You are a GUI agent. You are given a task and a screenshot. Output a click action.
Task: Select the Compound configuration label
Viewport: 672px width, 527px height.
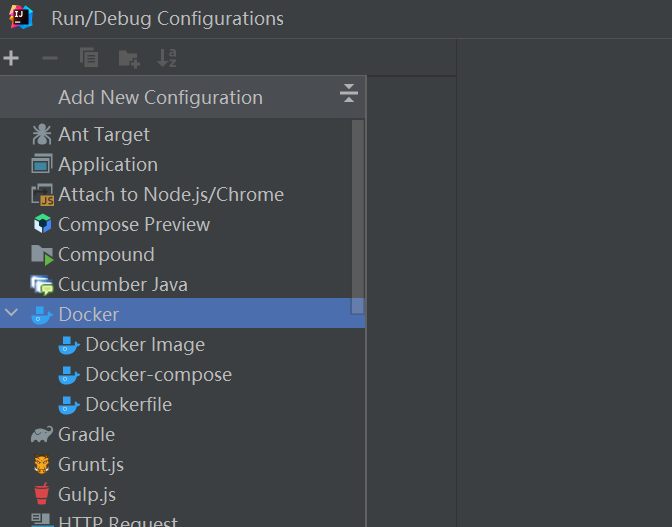coord(106,255)
